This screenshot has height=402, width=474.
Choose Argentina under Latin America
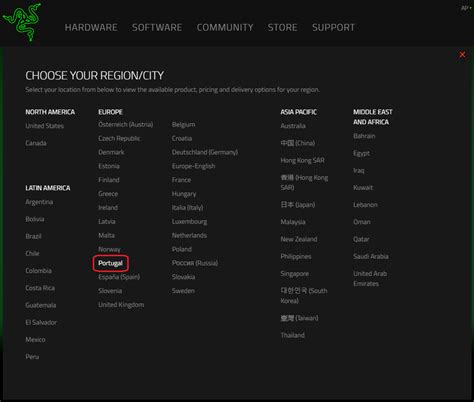pyautogui.click(x=39, y=202)
